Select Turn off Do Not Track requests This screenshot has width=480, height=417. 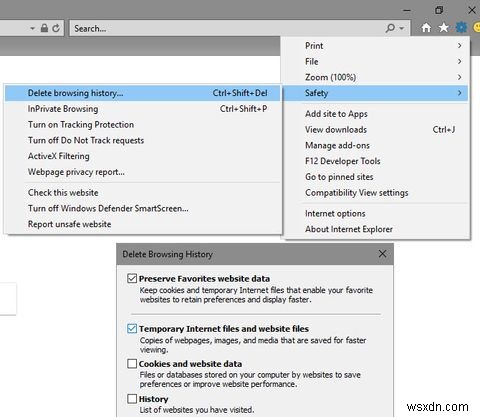(x=143, y=140)
